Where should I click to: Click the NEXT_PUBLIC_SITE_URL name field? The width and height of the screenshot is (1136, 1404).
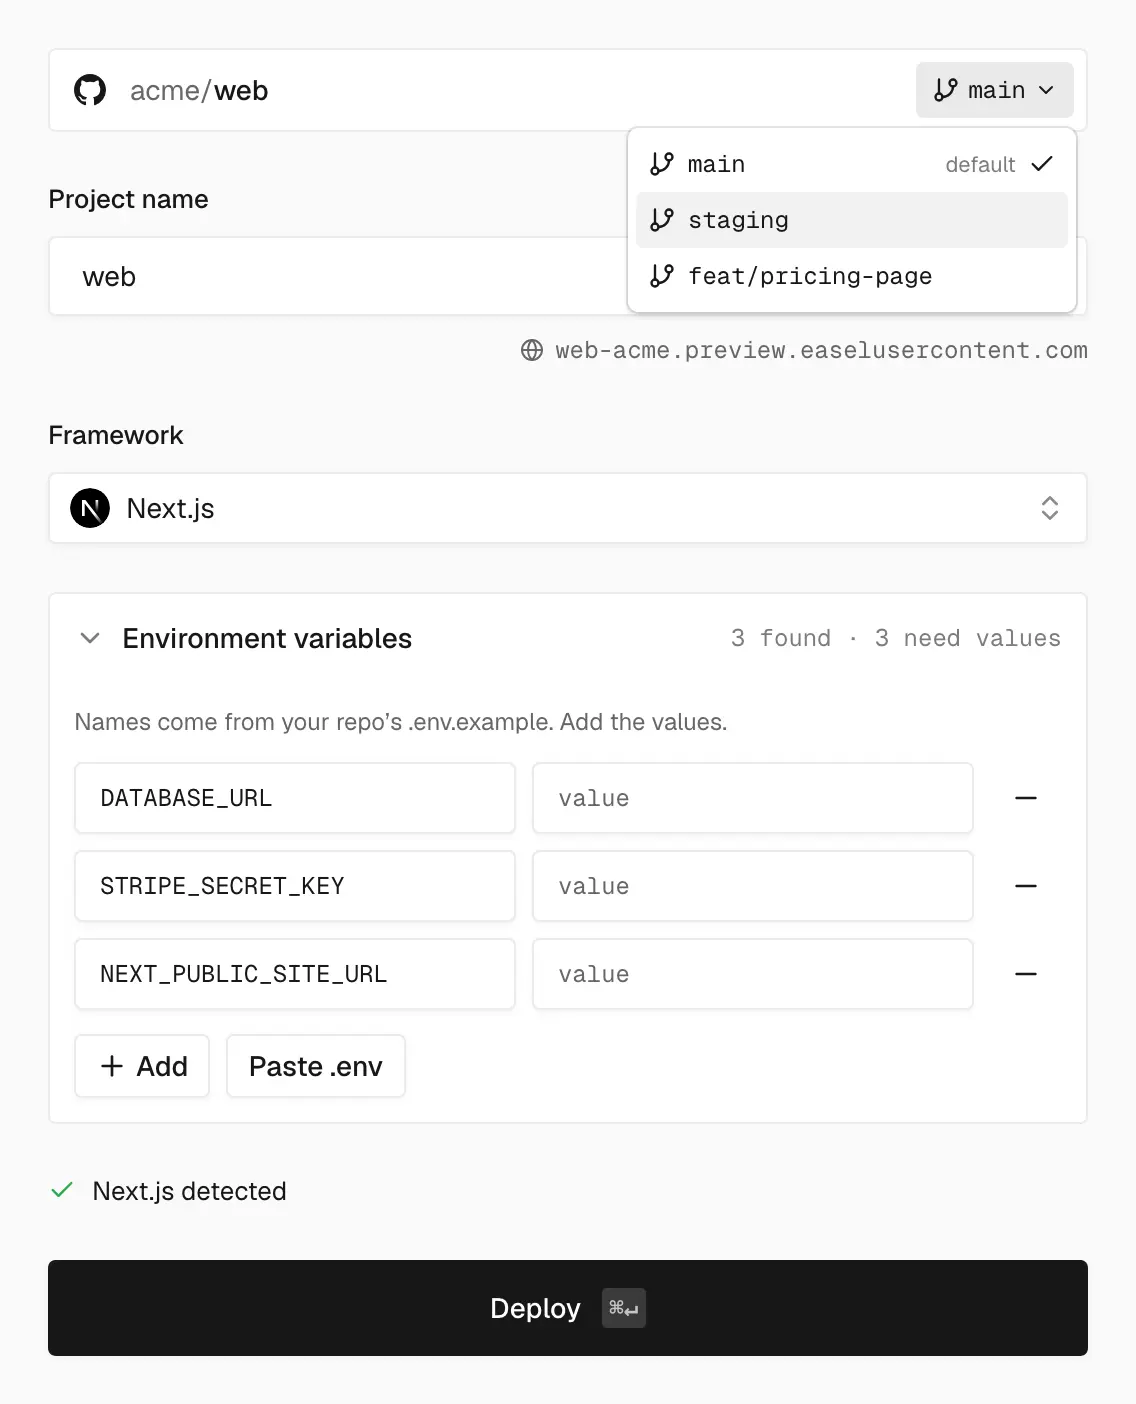click(x=295, y=974)
